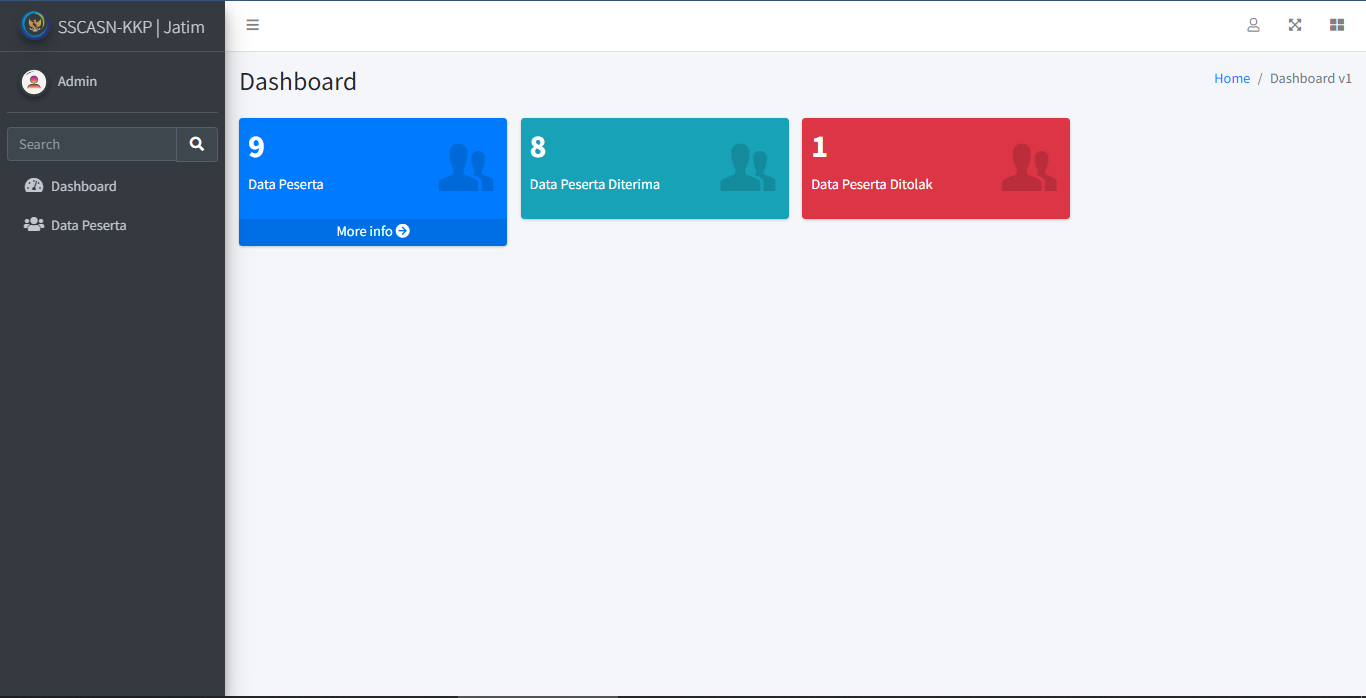The height and width of the screenshot is (698, 1366).
Task: Click the More info link on blue card
Action: coord(372,231)
